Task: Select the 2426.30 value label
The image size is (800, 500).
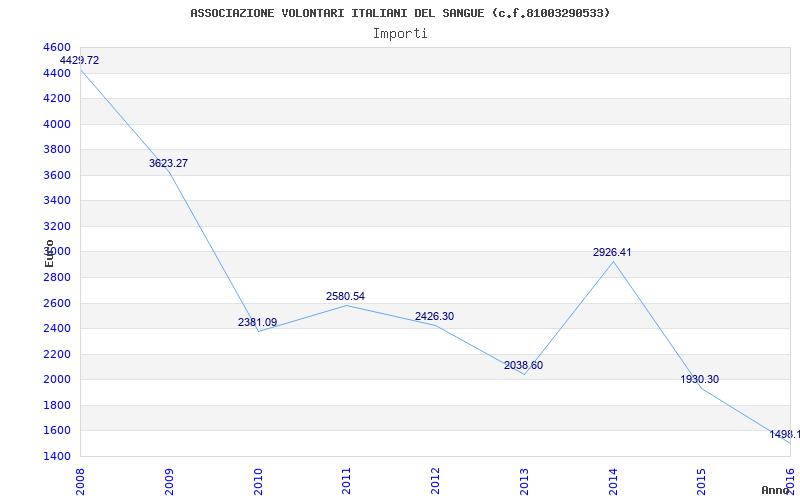Action: point(434,316)
